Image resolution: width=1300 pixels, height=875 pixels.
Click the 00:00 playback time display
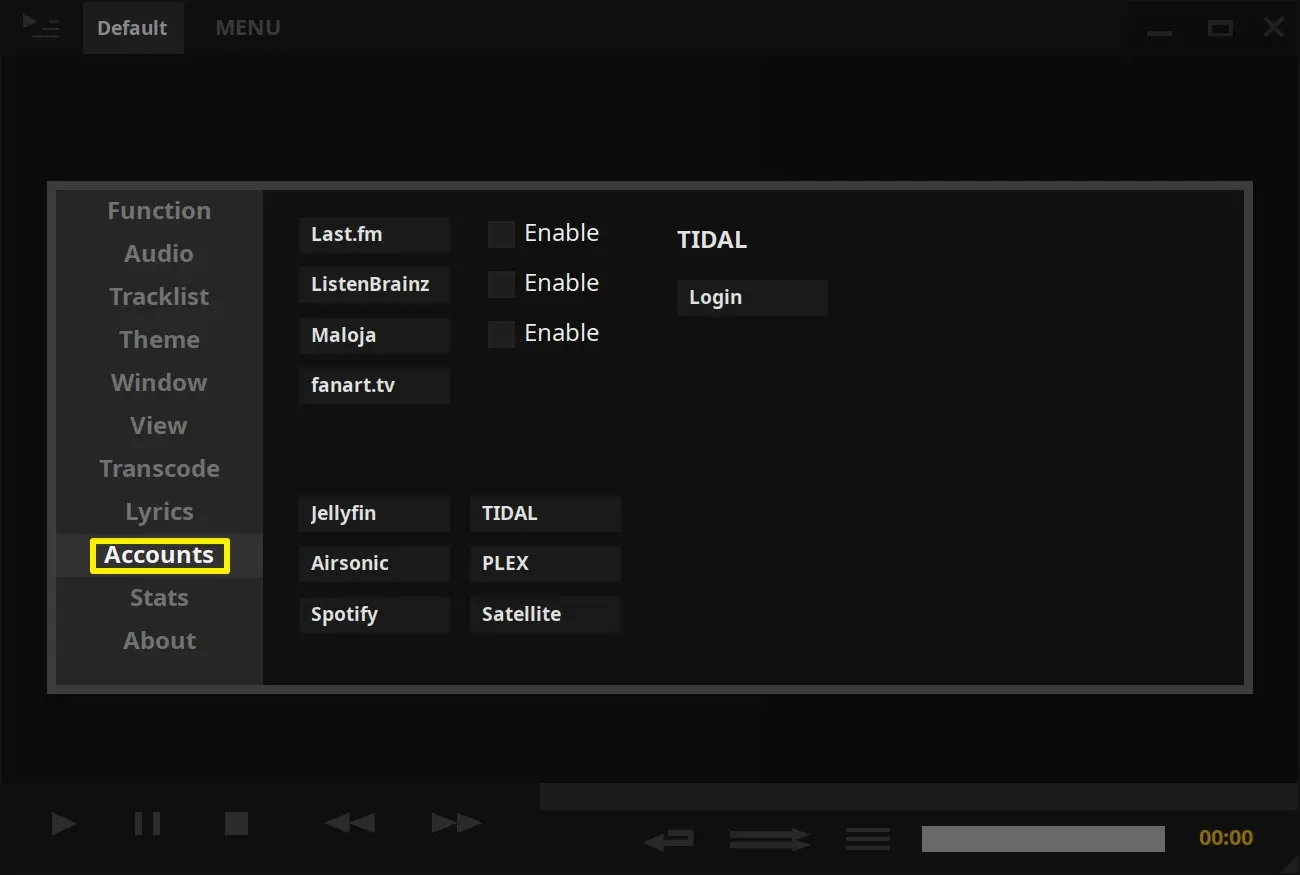click(x=1226, y=838)
